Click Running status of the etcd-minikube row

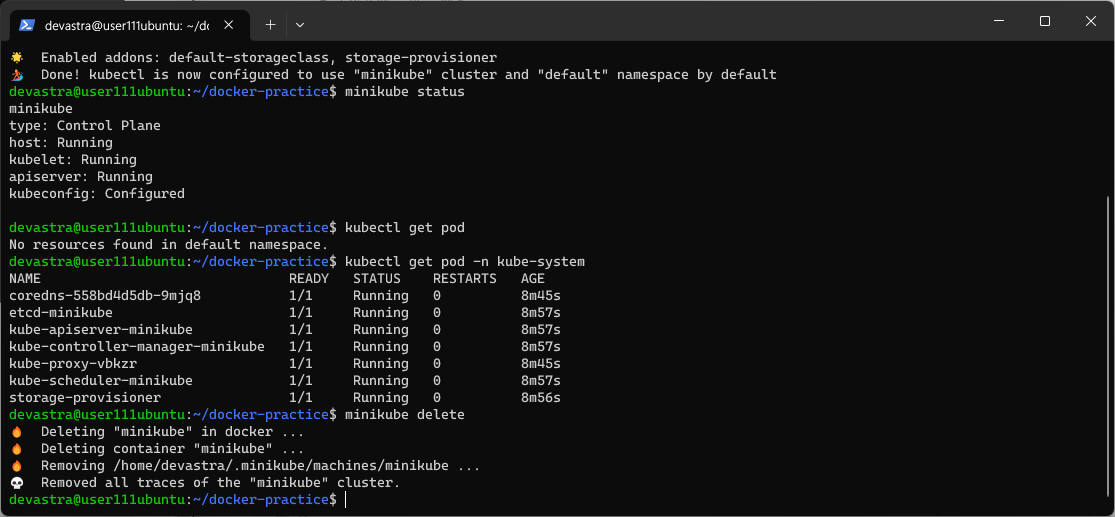point(380,312)
